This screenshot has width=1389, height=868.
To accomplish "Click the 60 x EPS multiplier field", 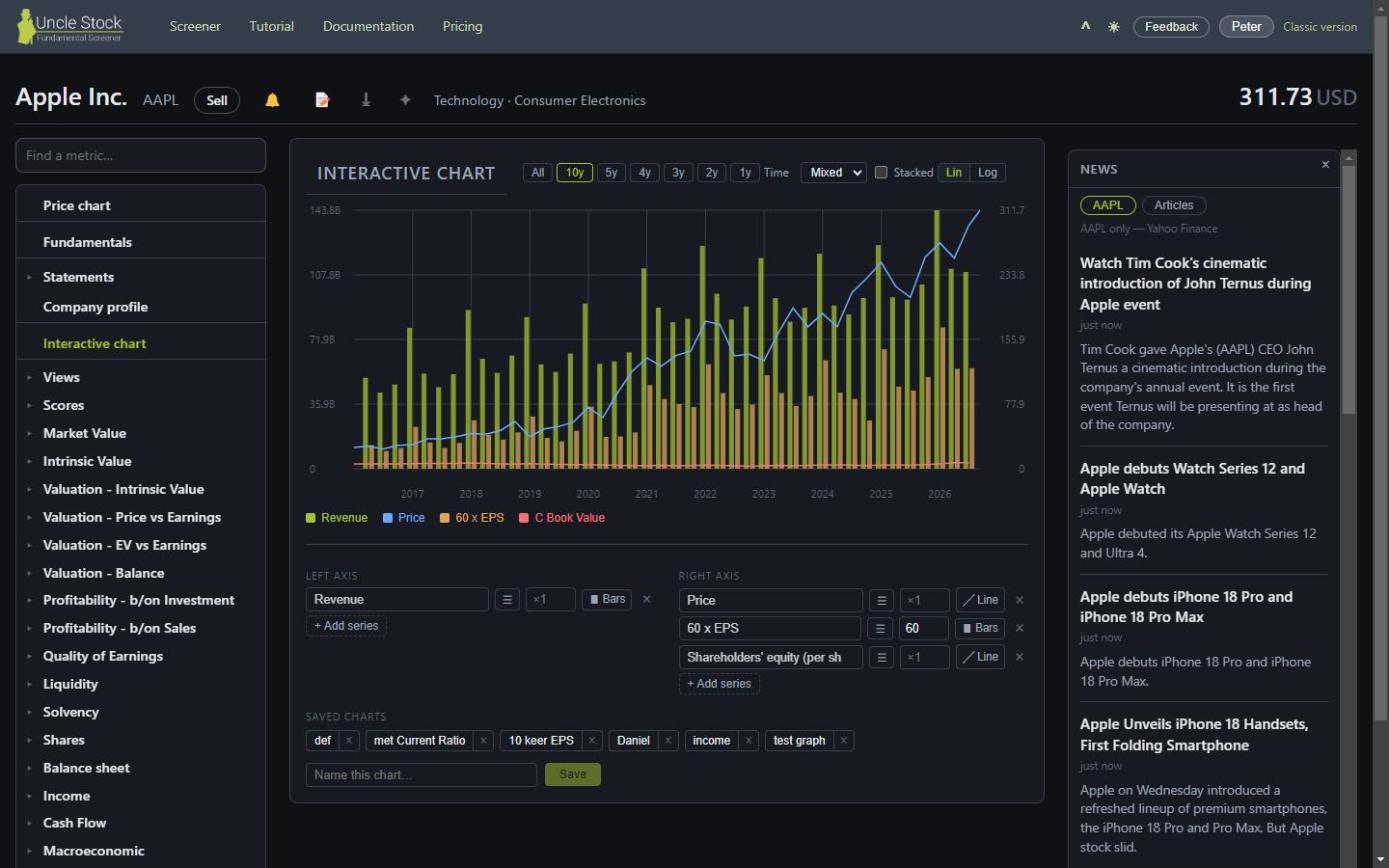I will [x=924, y=628].
